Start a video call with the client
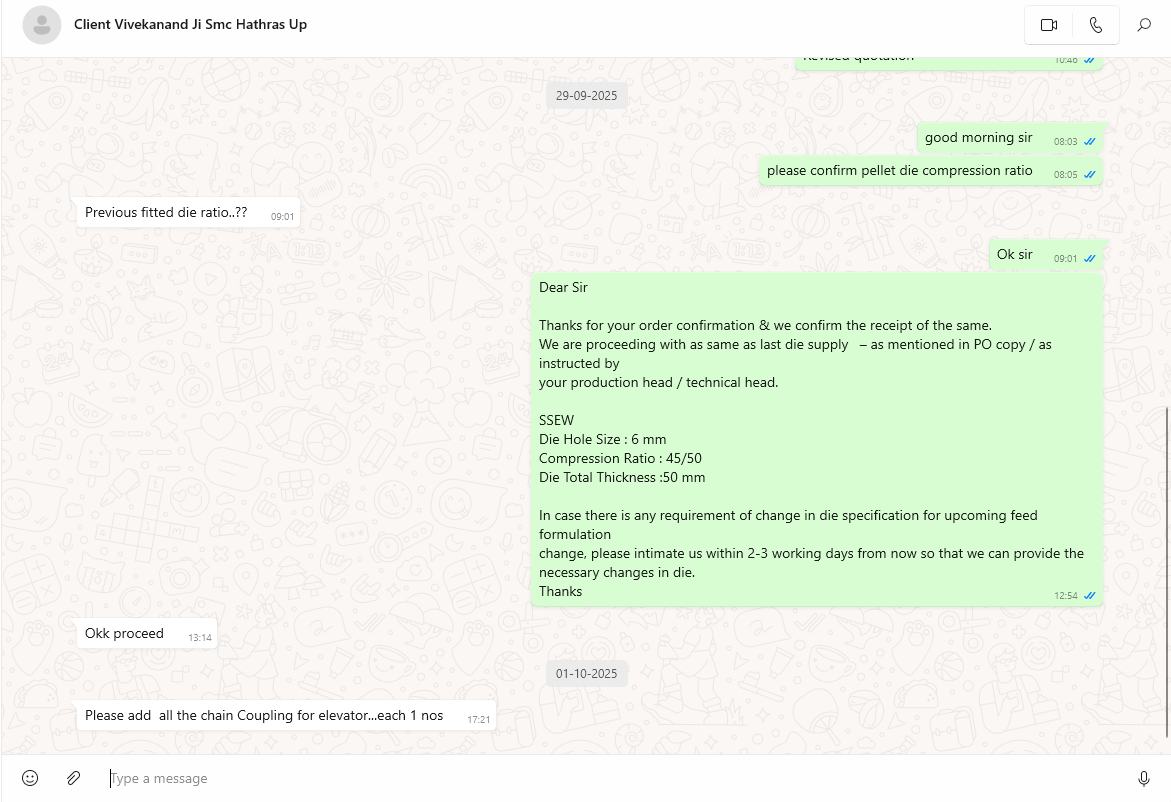Image resolution: width=1171 pixels, height=802 pixels. [x=1049, y=25]
